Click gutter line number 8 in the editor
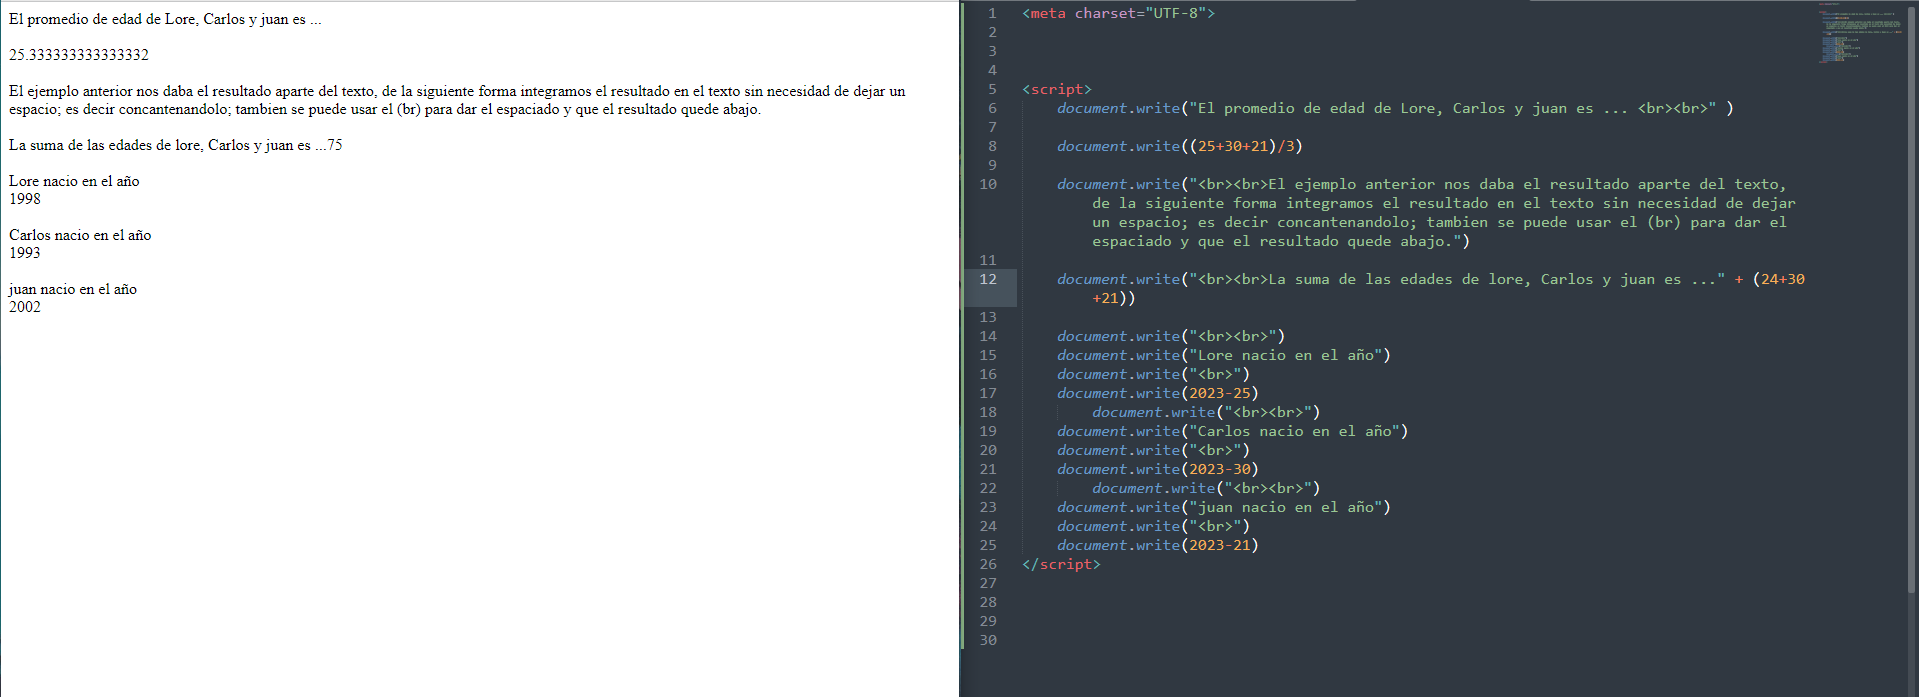The width and height of the screenshot is (1919, 697). 992,146
